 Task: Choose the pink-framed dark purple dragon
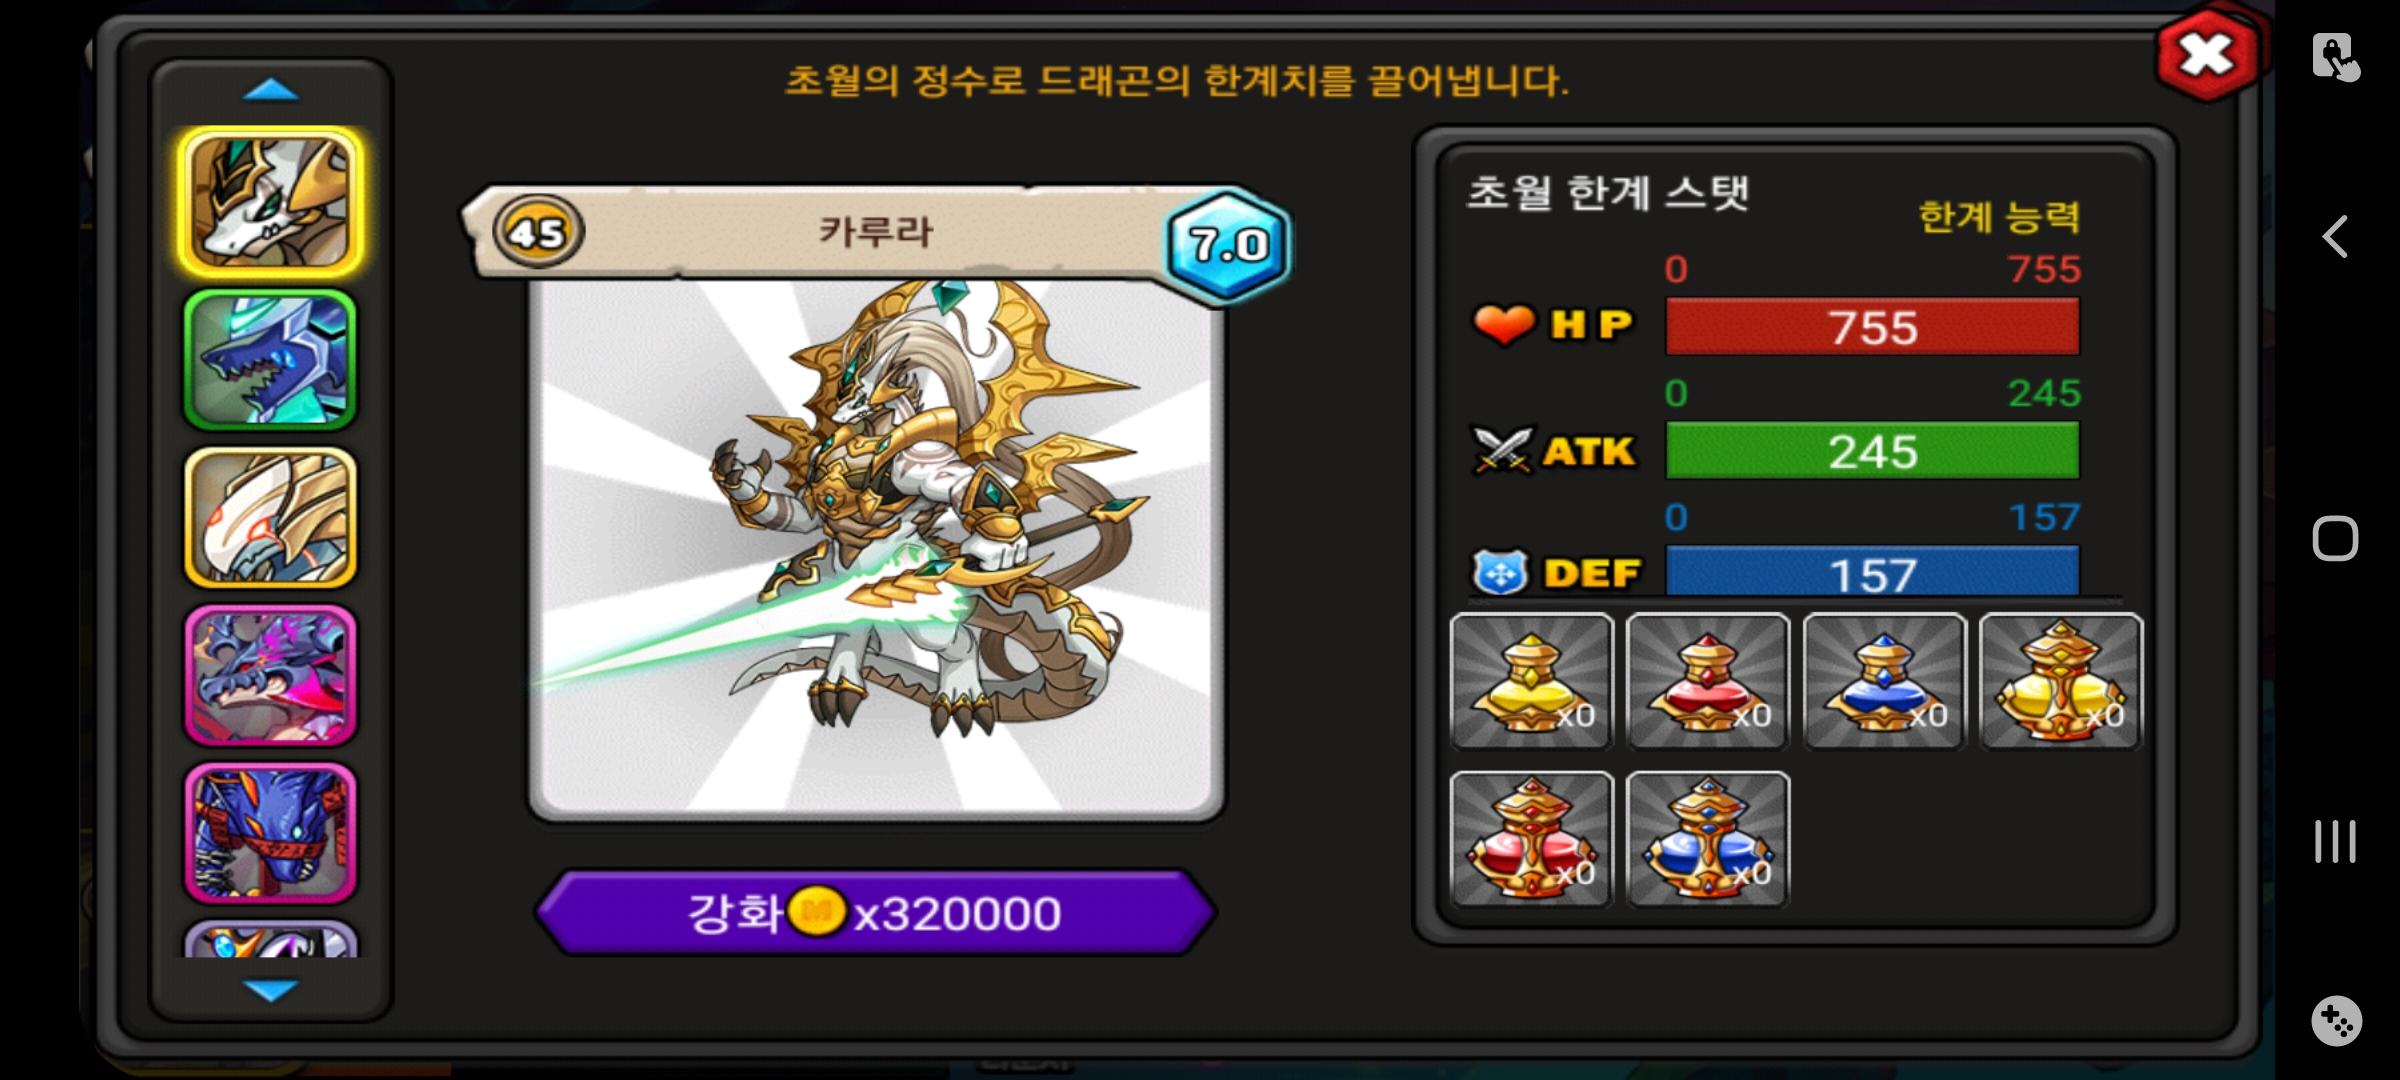[270, 675]
